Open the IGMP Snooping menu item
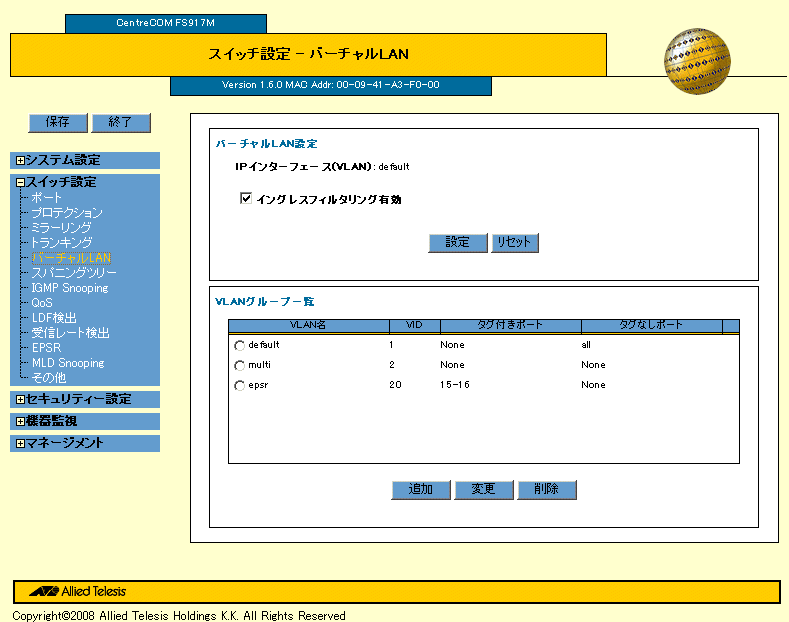This screenshot has height=622, width=789. coord(69,288)
